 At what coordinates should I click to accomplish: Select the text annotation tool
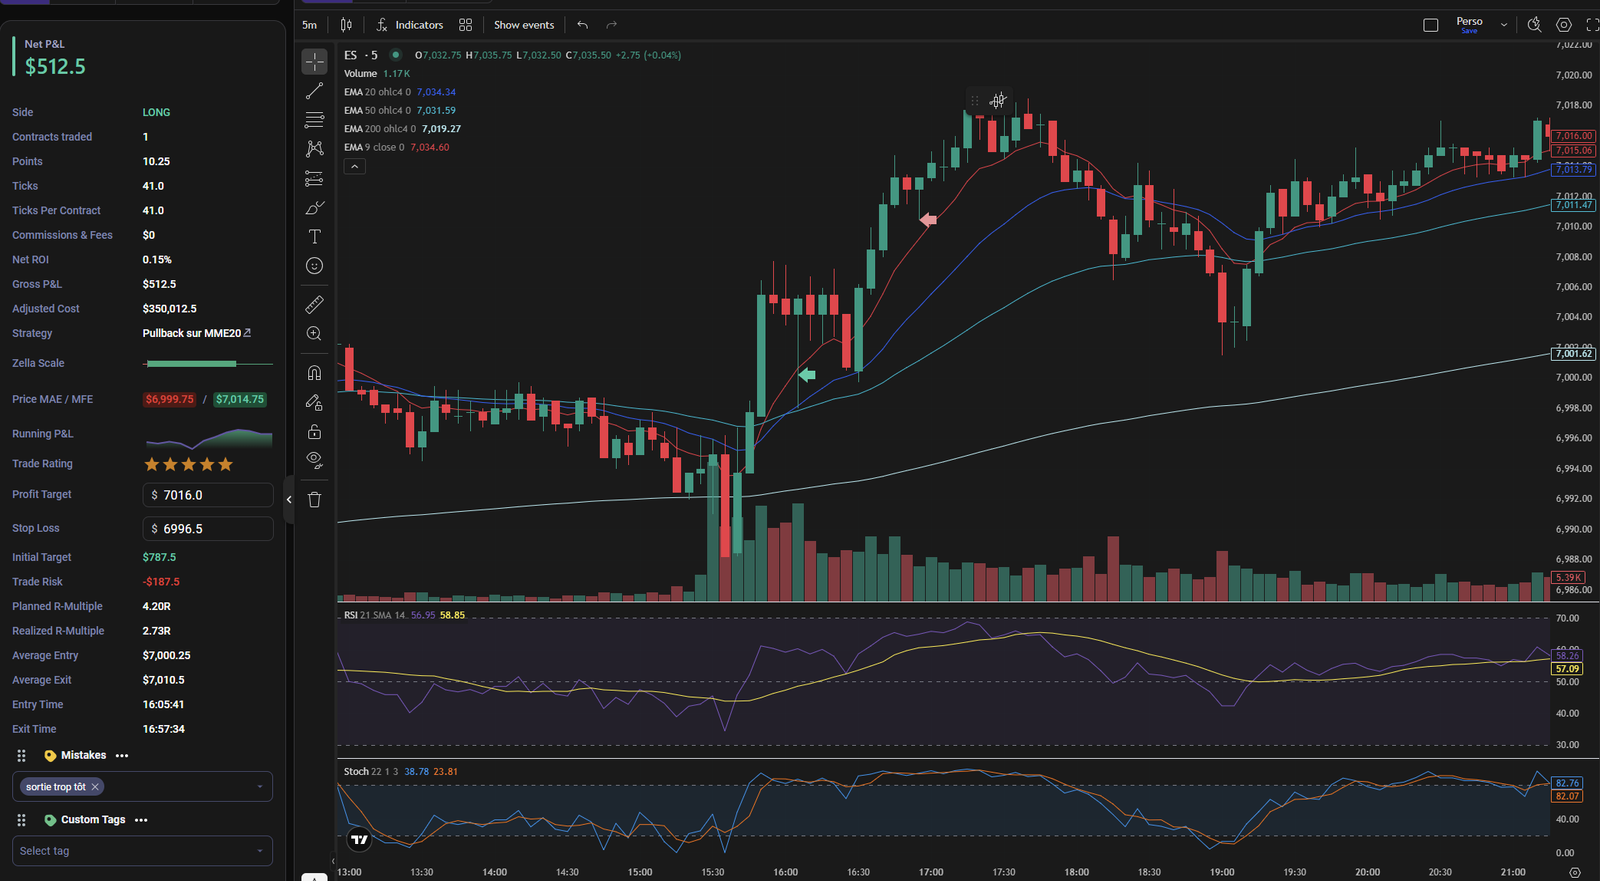[314, 237]
